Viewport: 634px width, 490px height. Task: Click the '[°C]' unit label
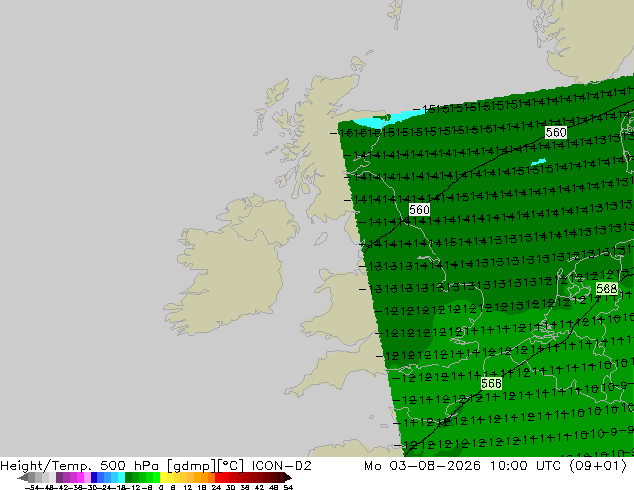[230, 466]
